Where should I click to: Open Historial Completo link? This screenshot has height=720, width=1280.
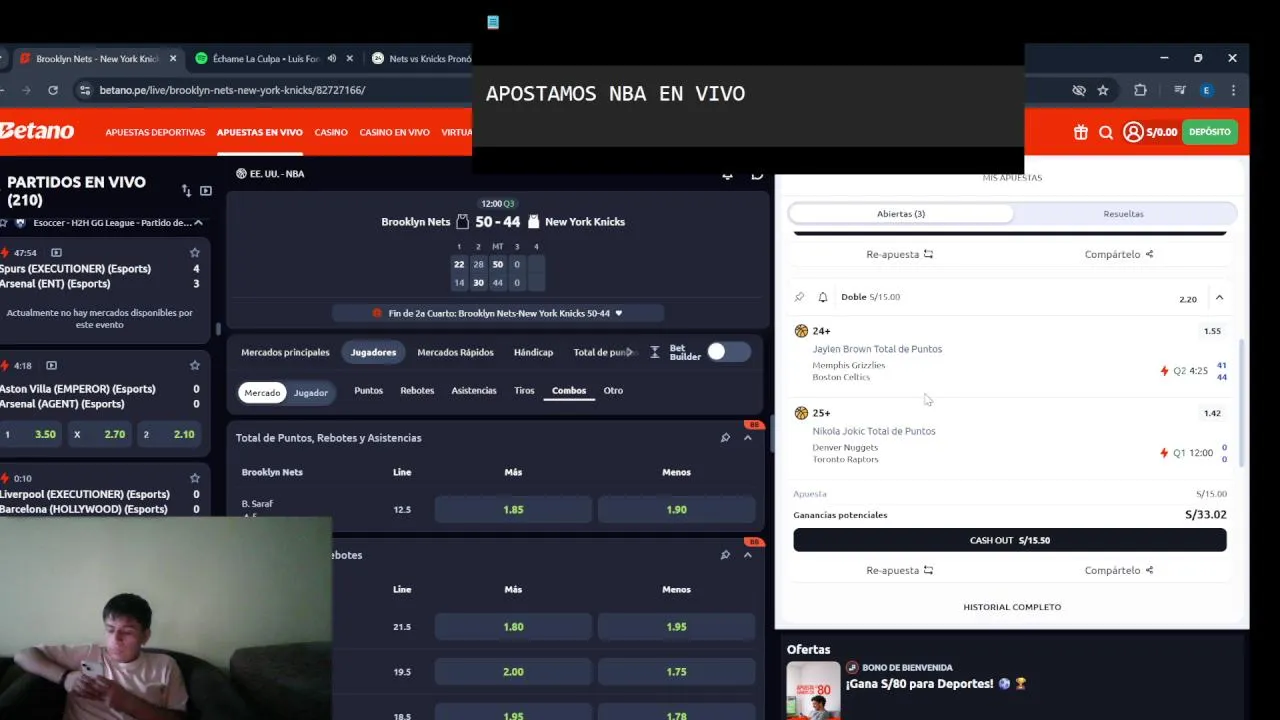(1012, 607)
